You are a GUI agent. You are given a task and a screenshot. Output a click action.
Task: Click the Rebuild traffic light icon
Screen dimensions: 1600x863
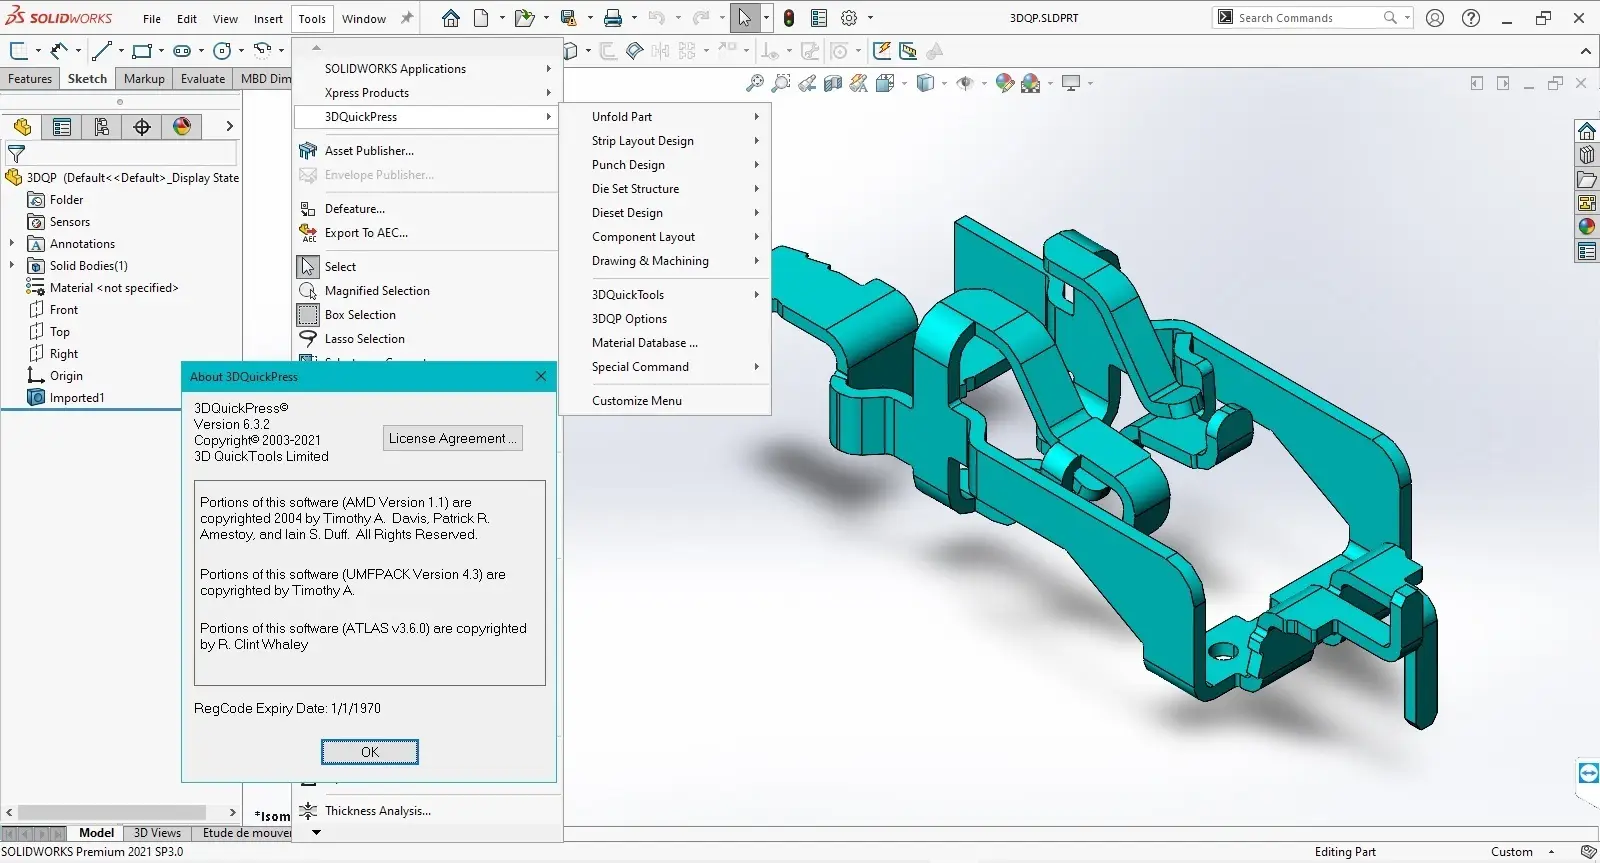[x=789, y=18]
